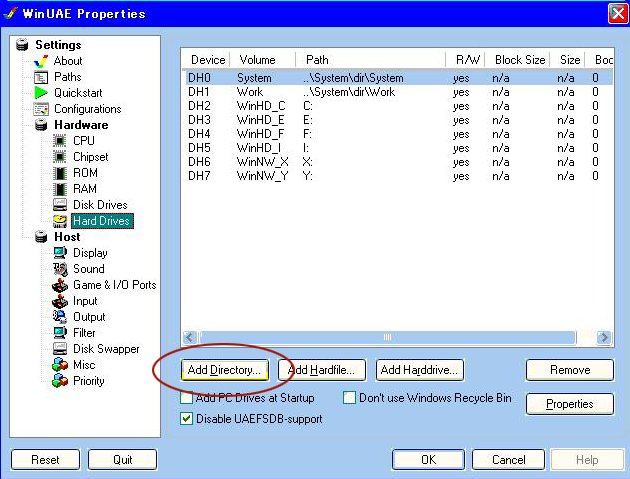Click the ROM chip icon
The width and height of the screenshot is (630, 479).
[60, 173]
